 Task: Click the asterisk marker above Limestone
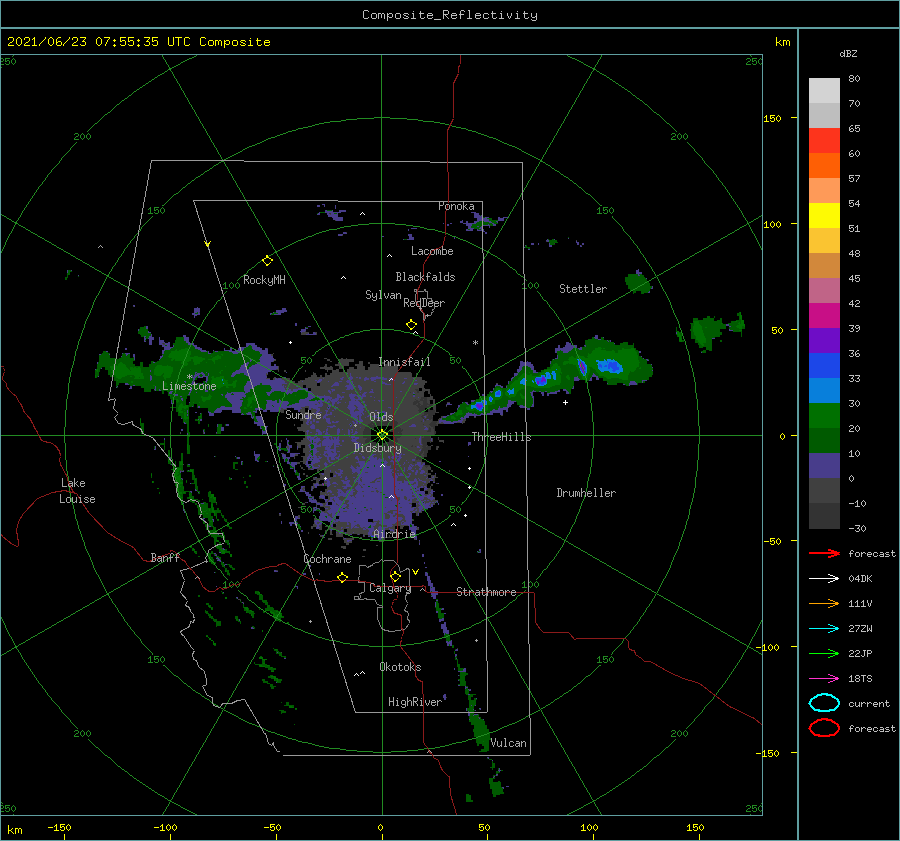tap(189, 377)
